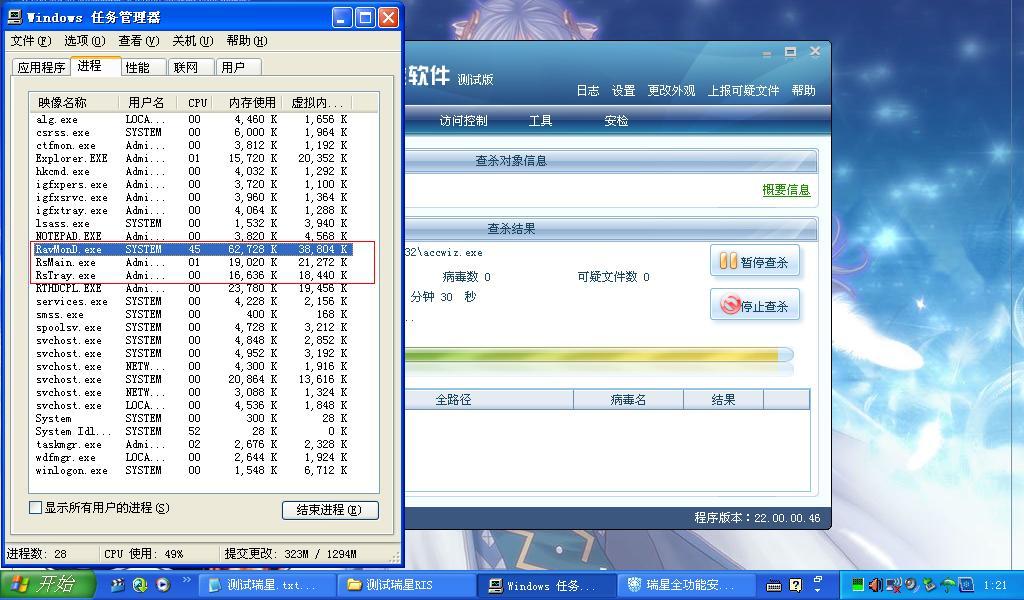1024x600 pixels.
Task: Click the 全路径 results column header
Action: [488, 400]
